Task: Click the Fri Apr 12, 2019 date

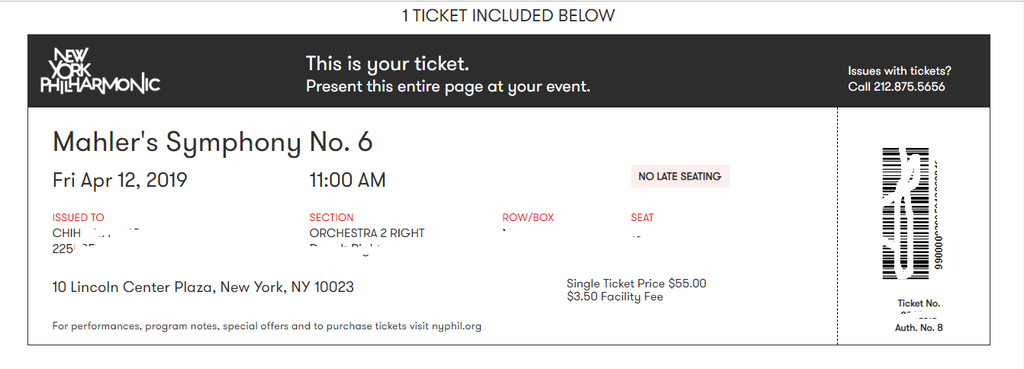Action: (120, 180)
